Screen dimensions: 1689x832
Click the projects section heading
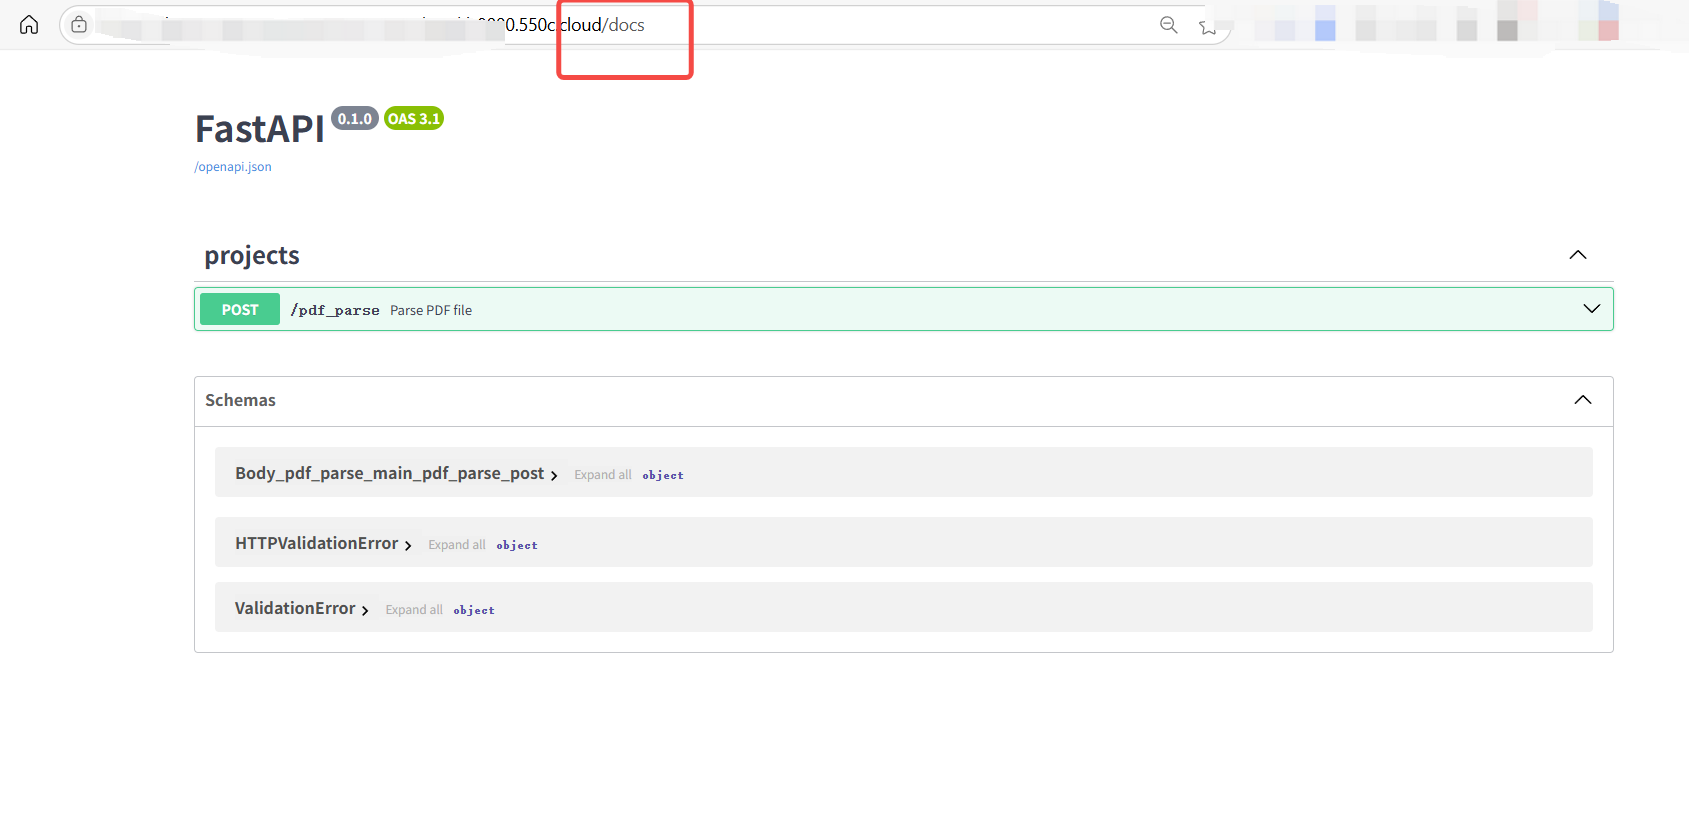[x=252, y=256]
